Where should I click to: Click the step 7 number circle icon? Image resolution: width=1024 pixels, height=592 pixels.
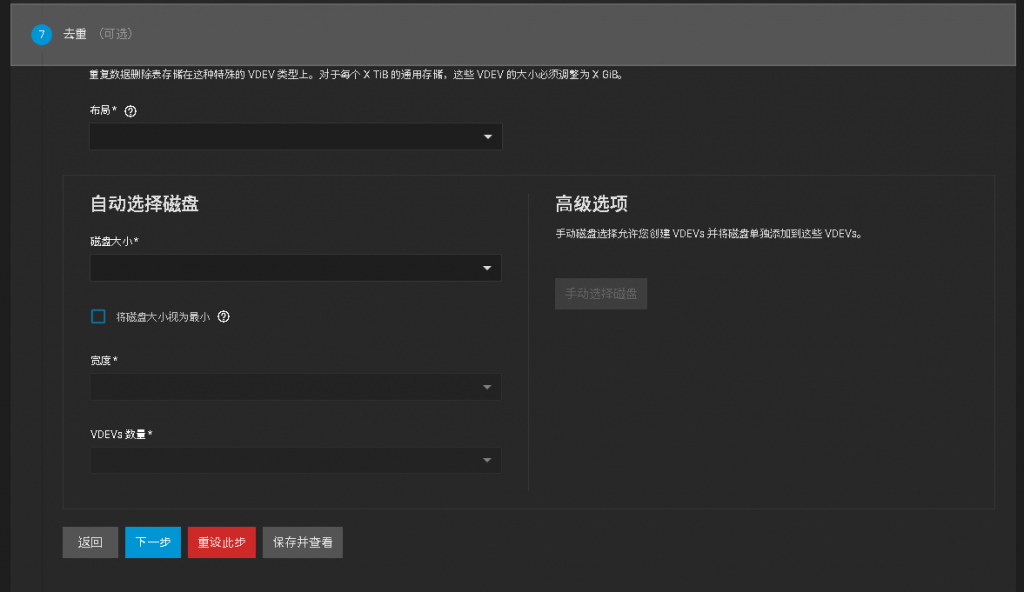41,34
